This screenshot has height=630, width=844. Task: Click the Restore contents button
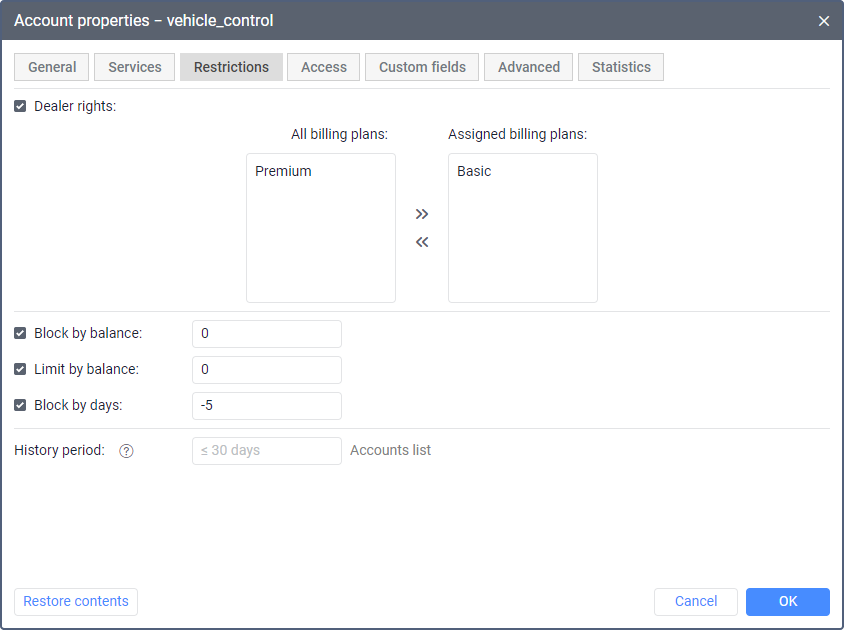[x=76, y=601]
